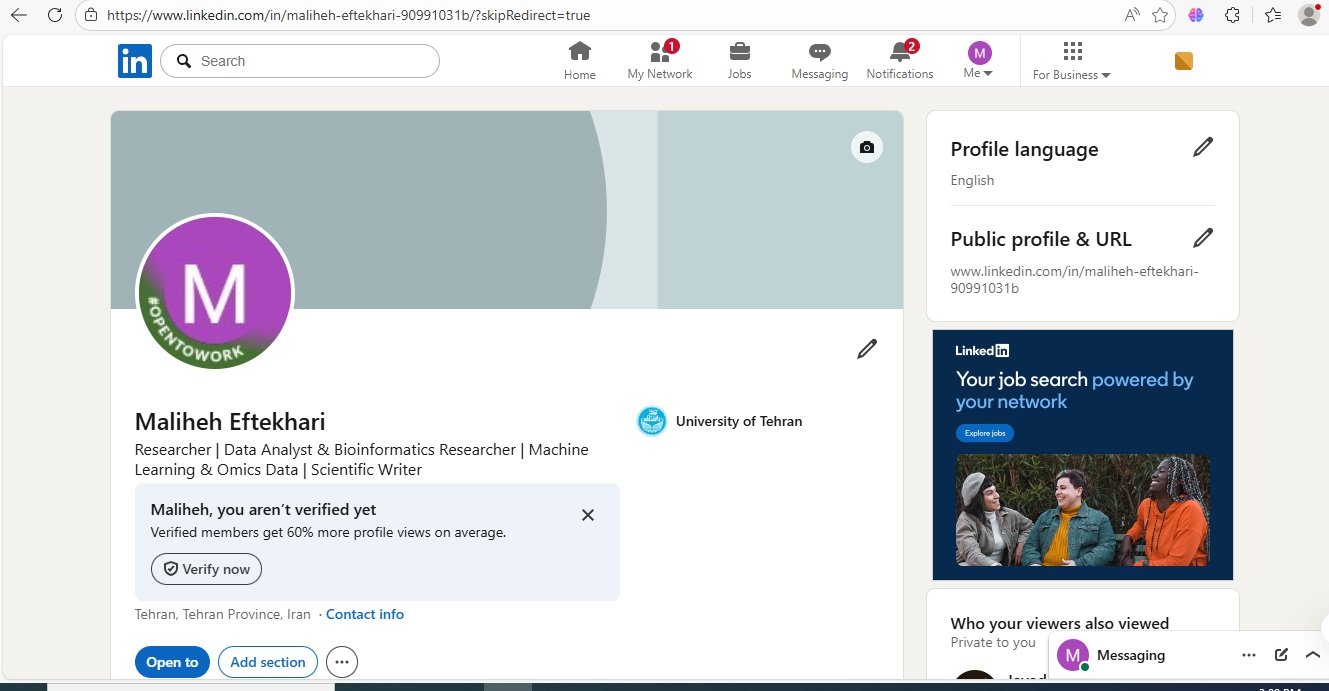Expand the For Business dropdown
Screen dimensions: 1329x691
1072,61
